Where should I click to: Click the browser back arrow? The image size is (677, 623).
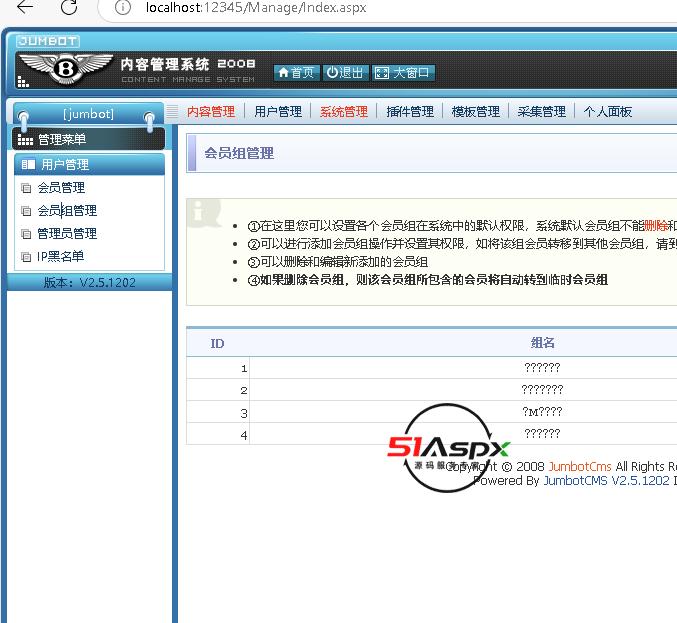click(25, 7)
